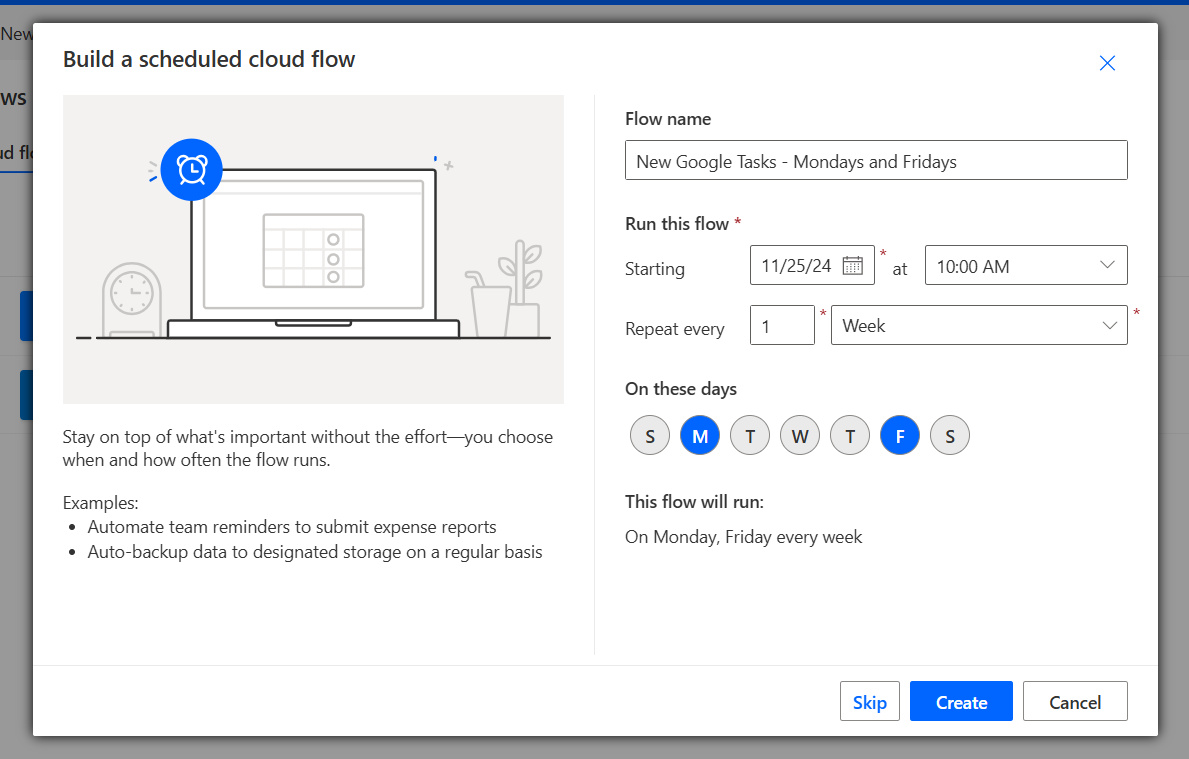Toggle Monday day button off
This screenshot has width=1189, height=759.
[700, 436]
